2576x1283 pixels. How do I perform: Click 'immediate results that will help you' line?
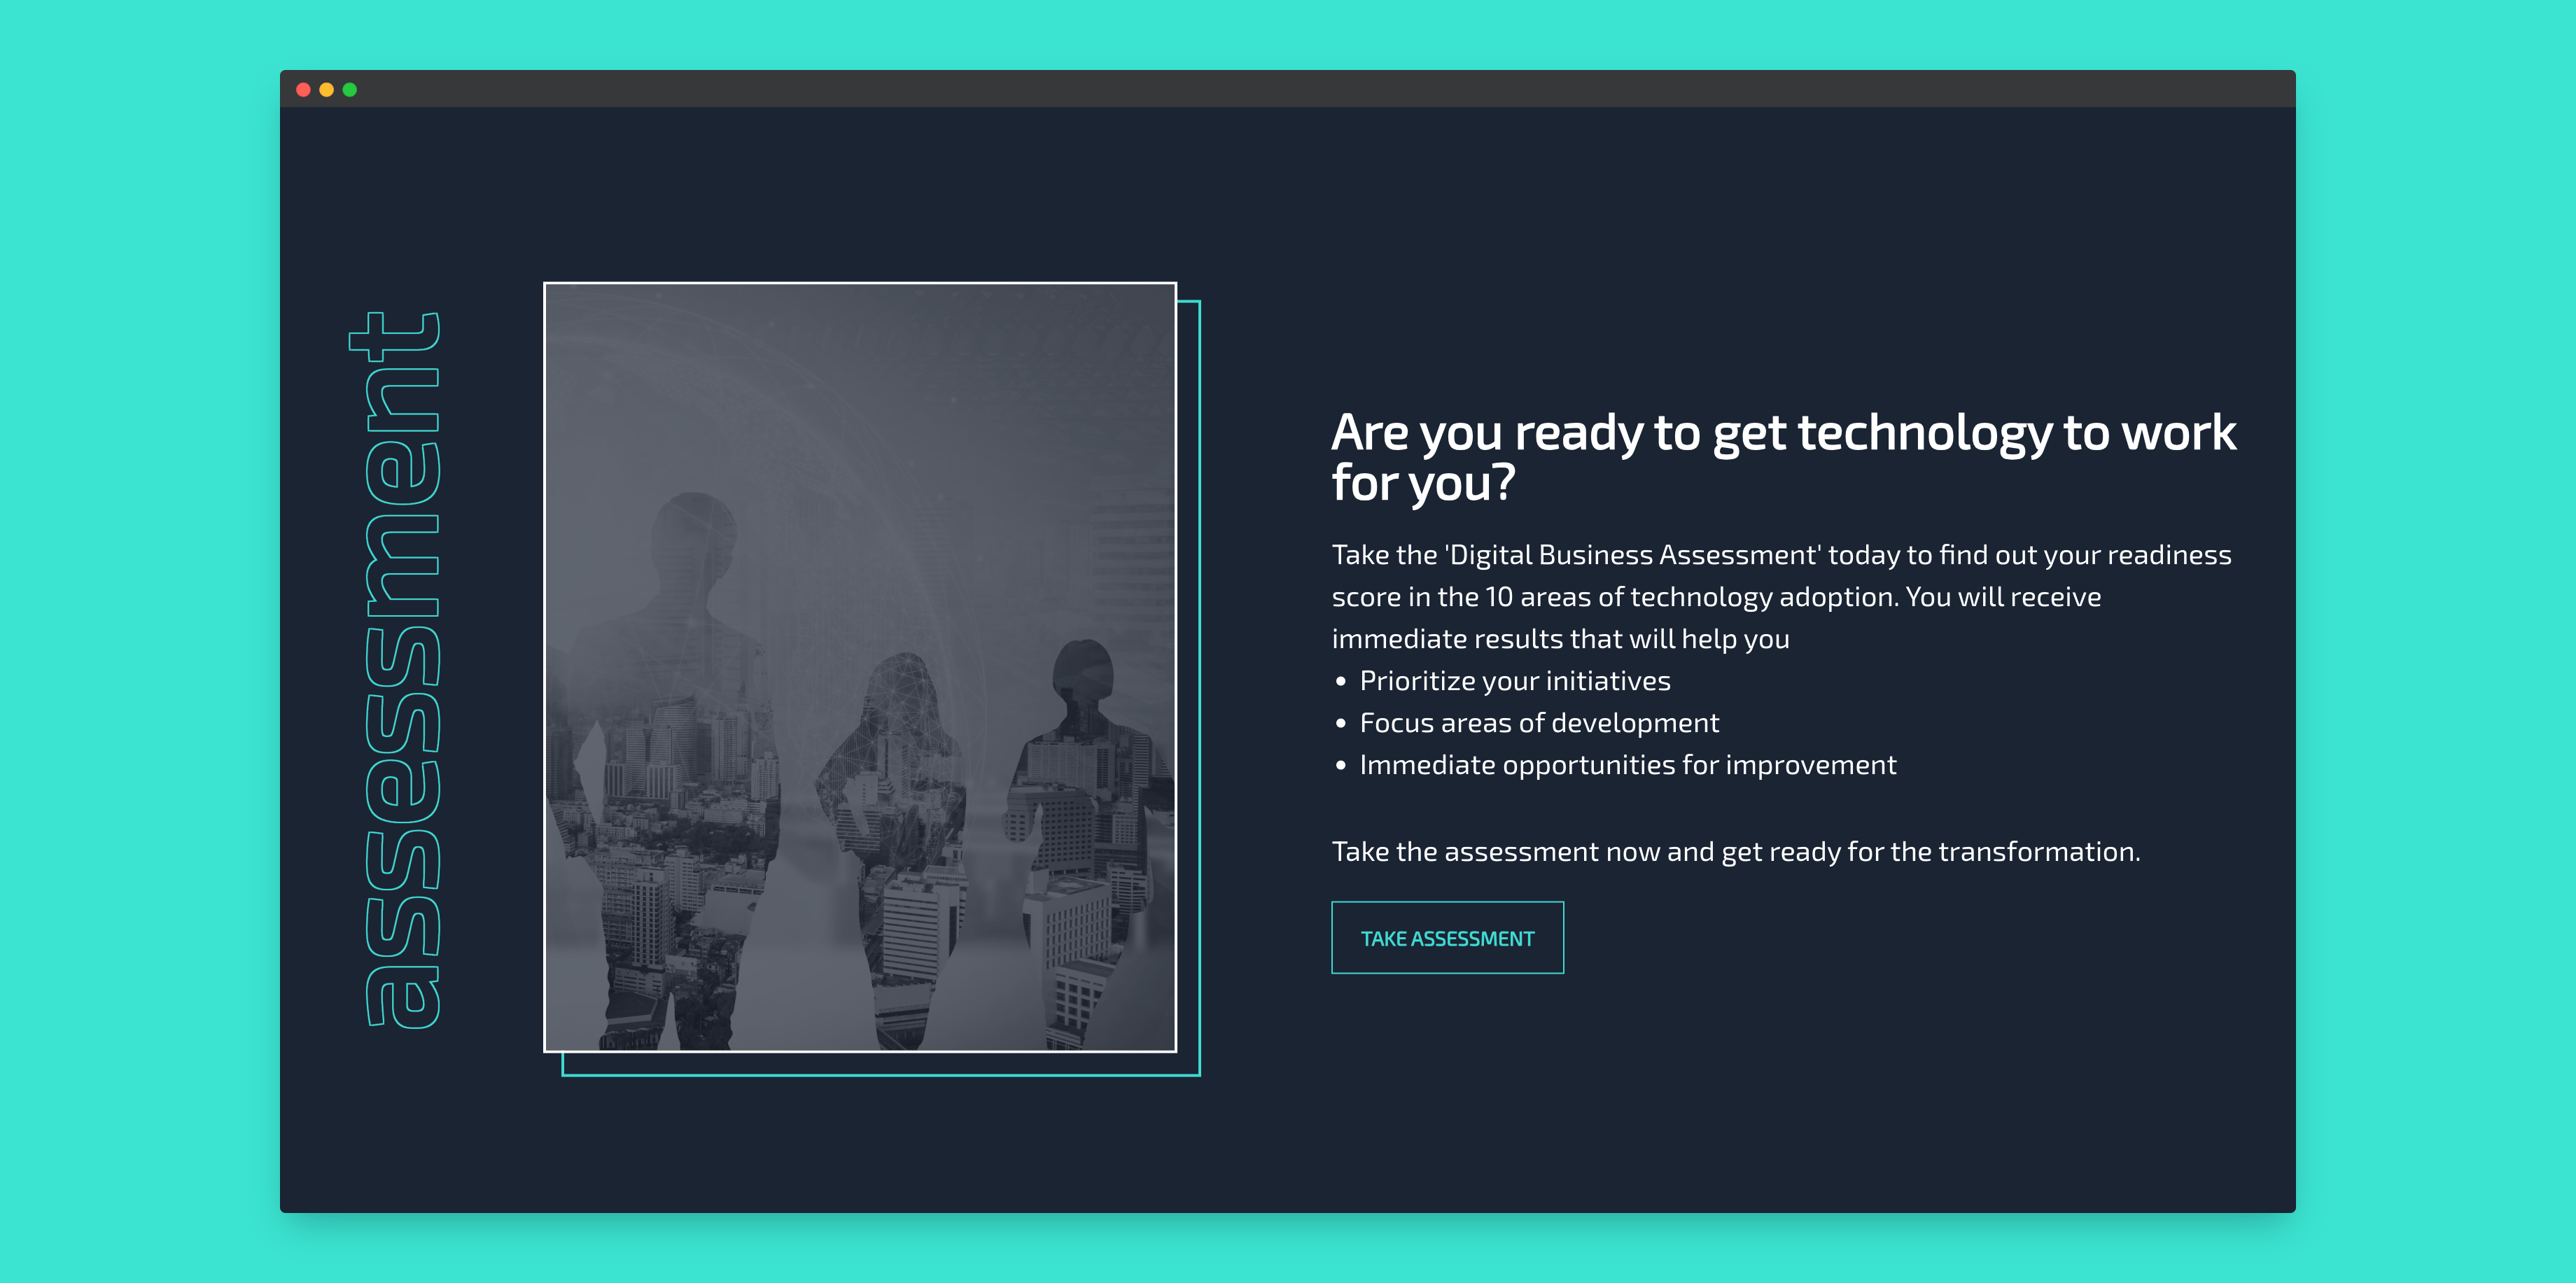click(1560, 639)
